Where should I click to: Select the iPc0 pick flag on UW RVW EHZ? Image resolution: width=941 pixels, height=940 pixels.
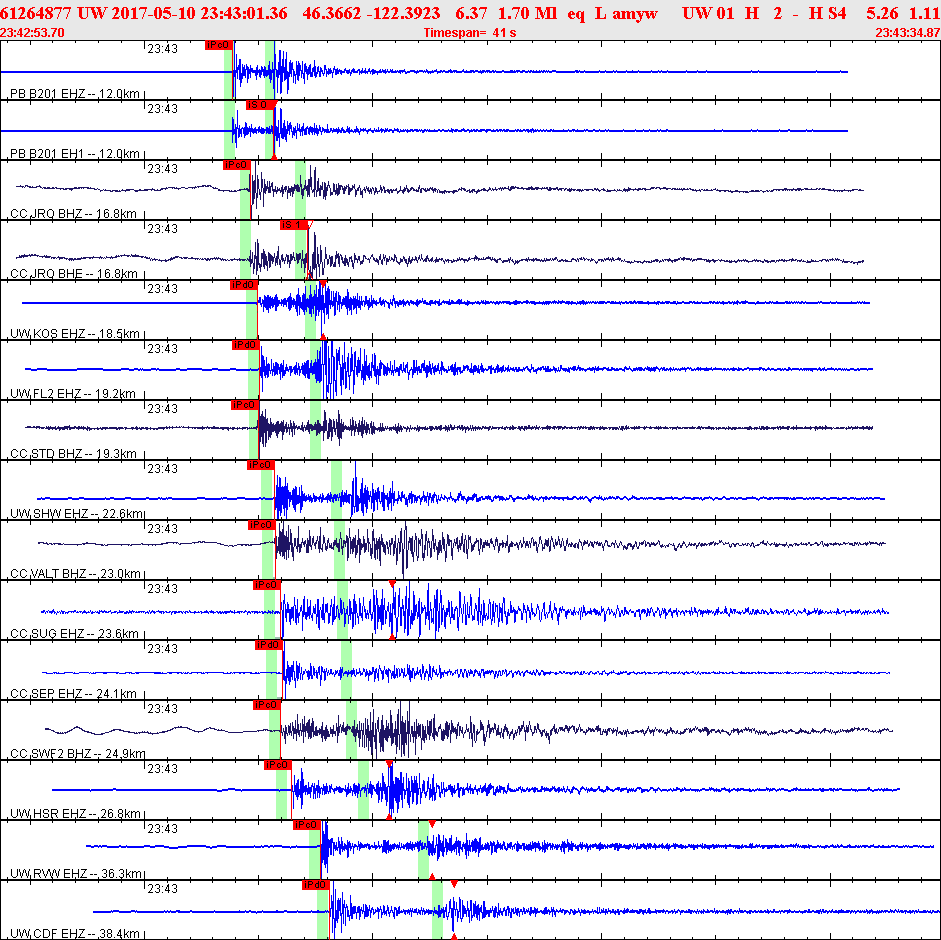coord(307,825)
